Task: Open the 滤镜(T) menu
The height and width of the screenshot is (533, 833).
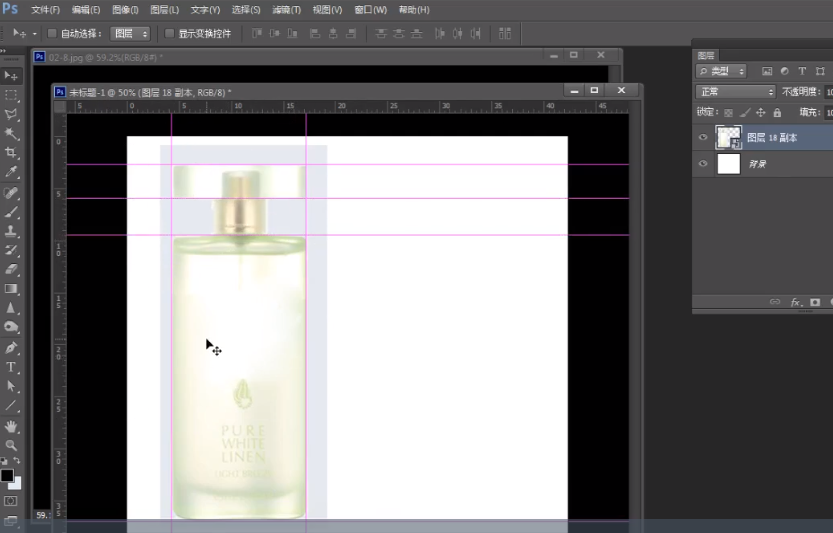Action: click(286, 10)
